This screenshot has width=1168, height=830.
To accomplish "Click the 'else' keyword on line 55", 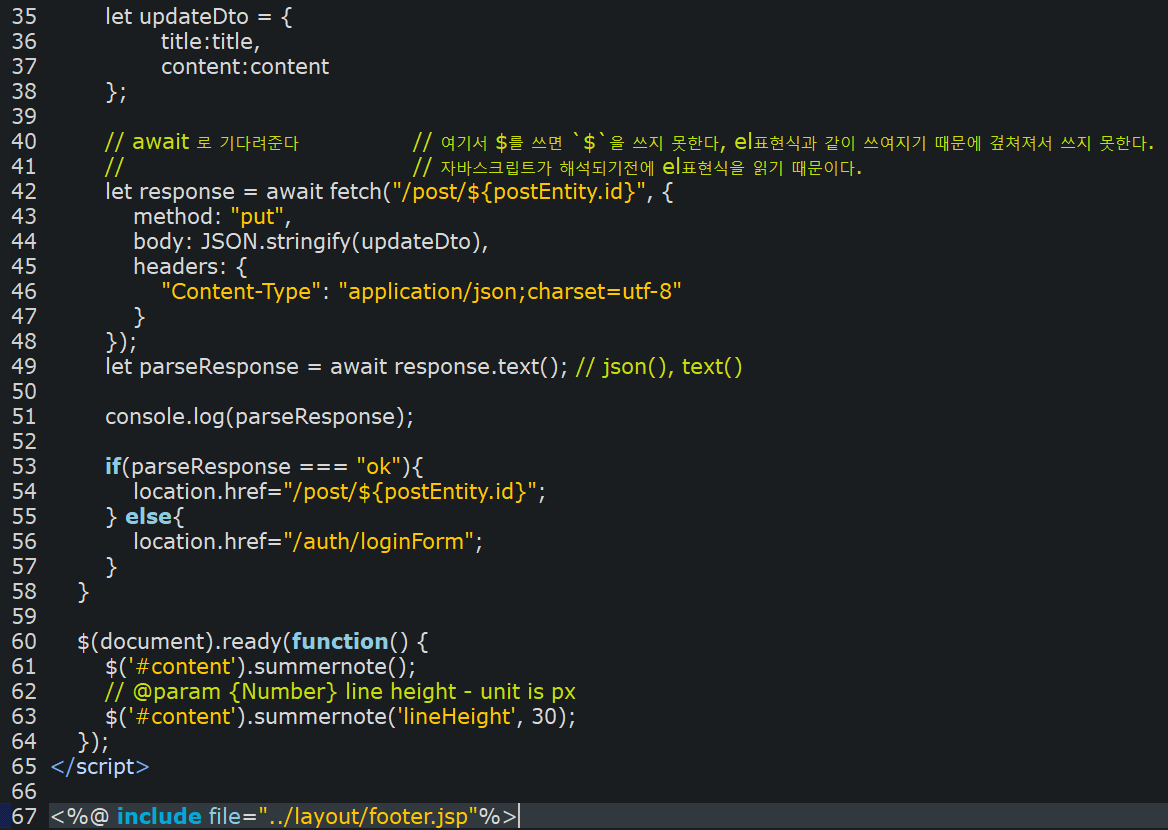I will 148,516.
